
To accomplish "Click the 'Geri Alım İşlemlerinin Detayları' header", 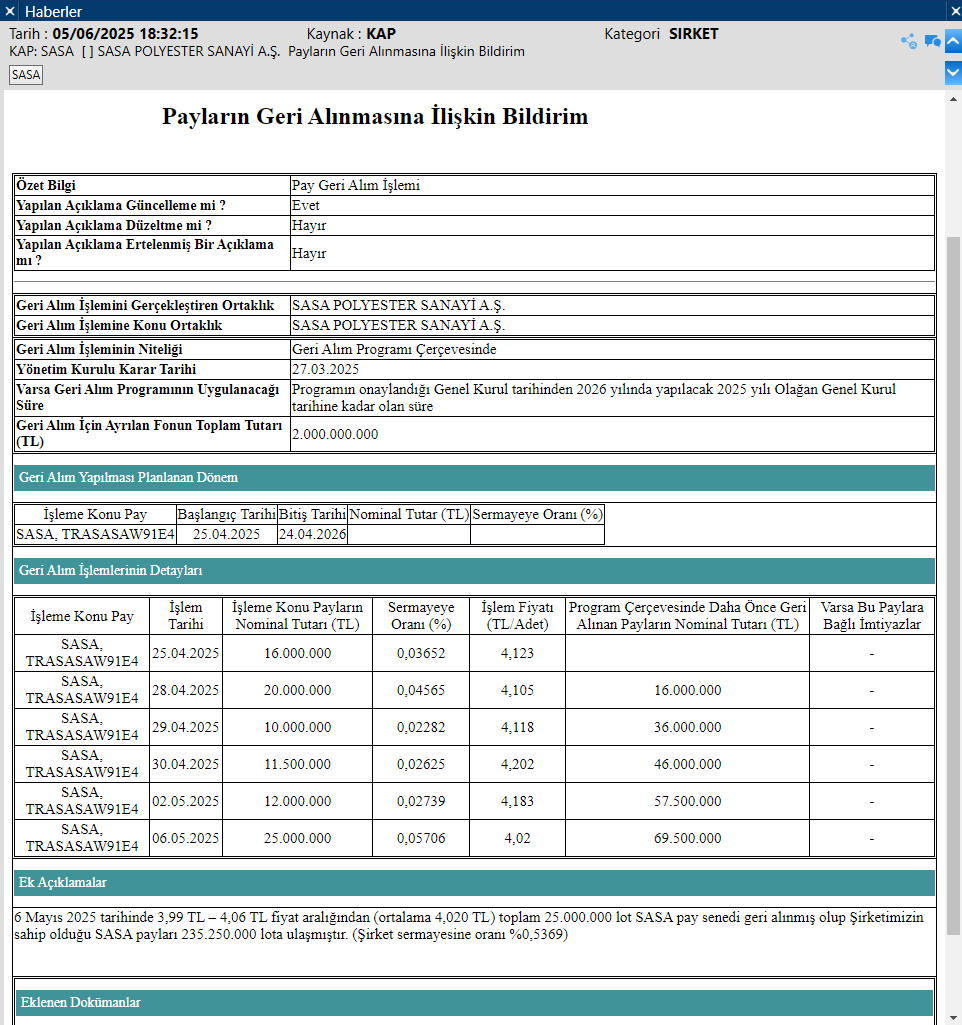I will (x=474, y=571).
